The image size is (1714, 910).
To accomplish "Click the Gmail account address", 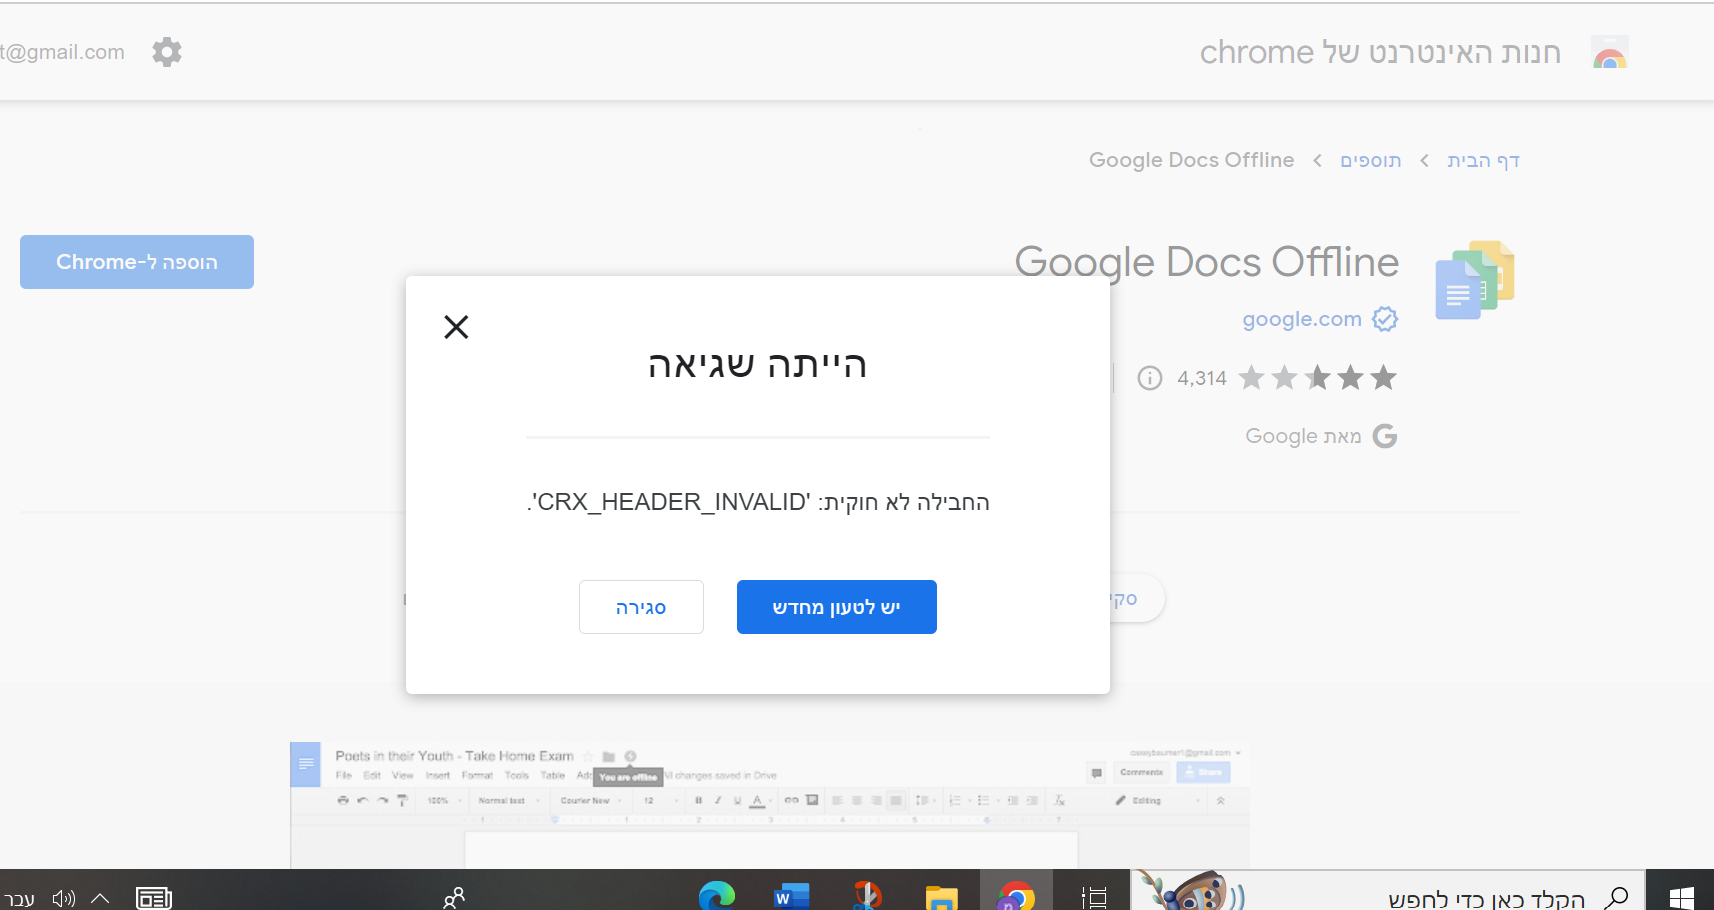I will click(62, 52).
